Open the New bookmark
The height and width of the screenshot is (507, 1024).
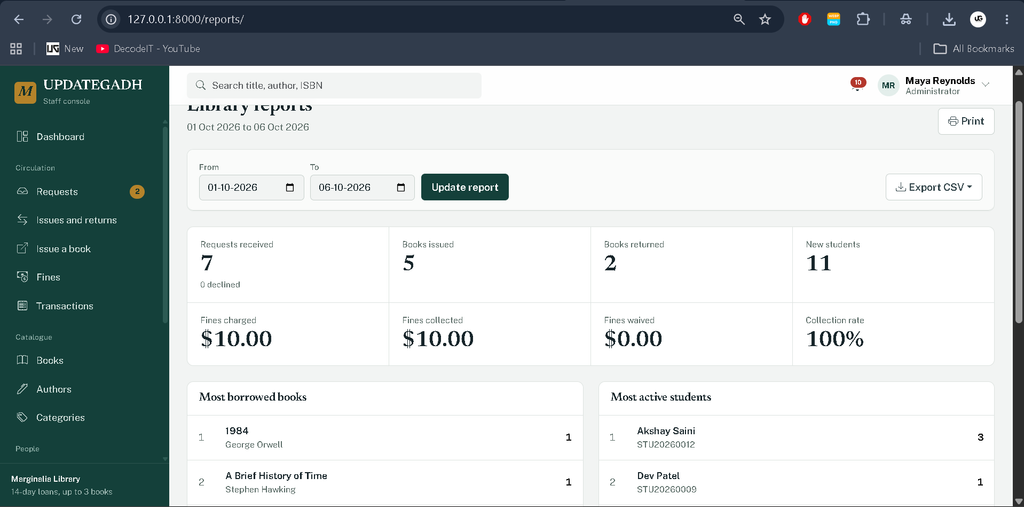(65, 48)
